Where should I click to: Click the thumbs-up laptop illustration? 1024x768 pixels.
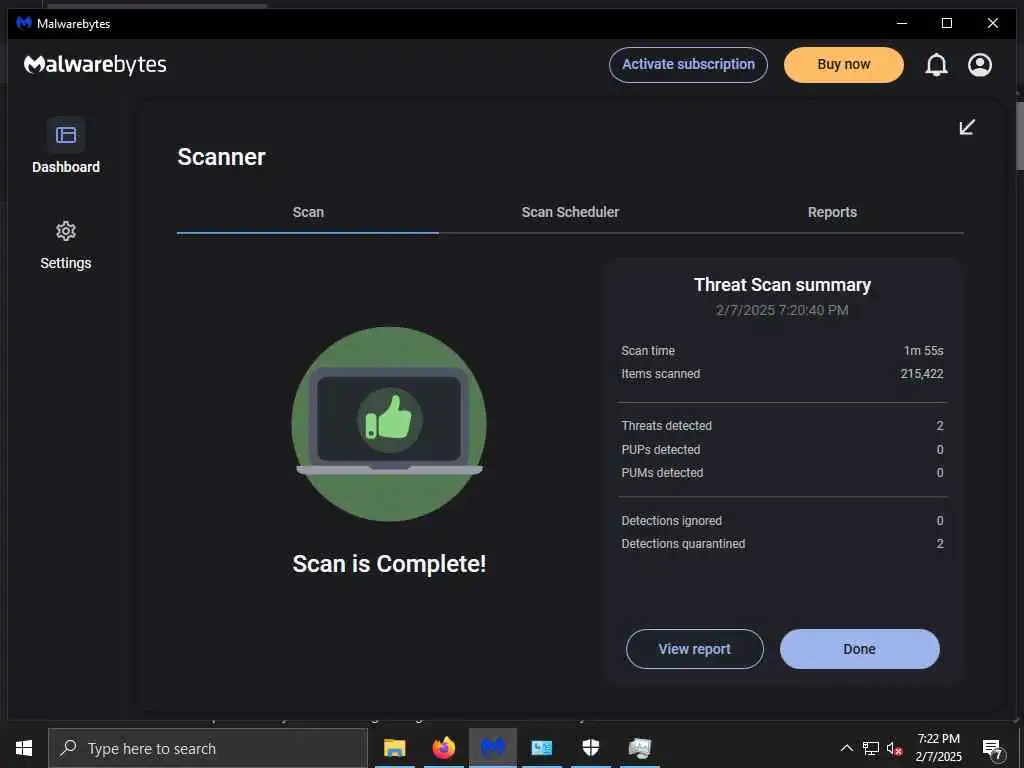[x=389, y=424]
